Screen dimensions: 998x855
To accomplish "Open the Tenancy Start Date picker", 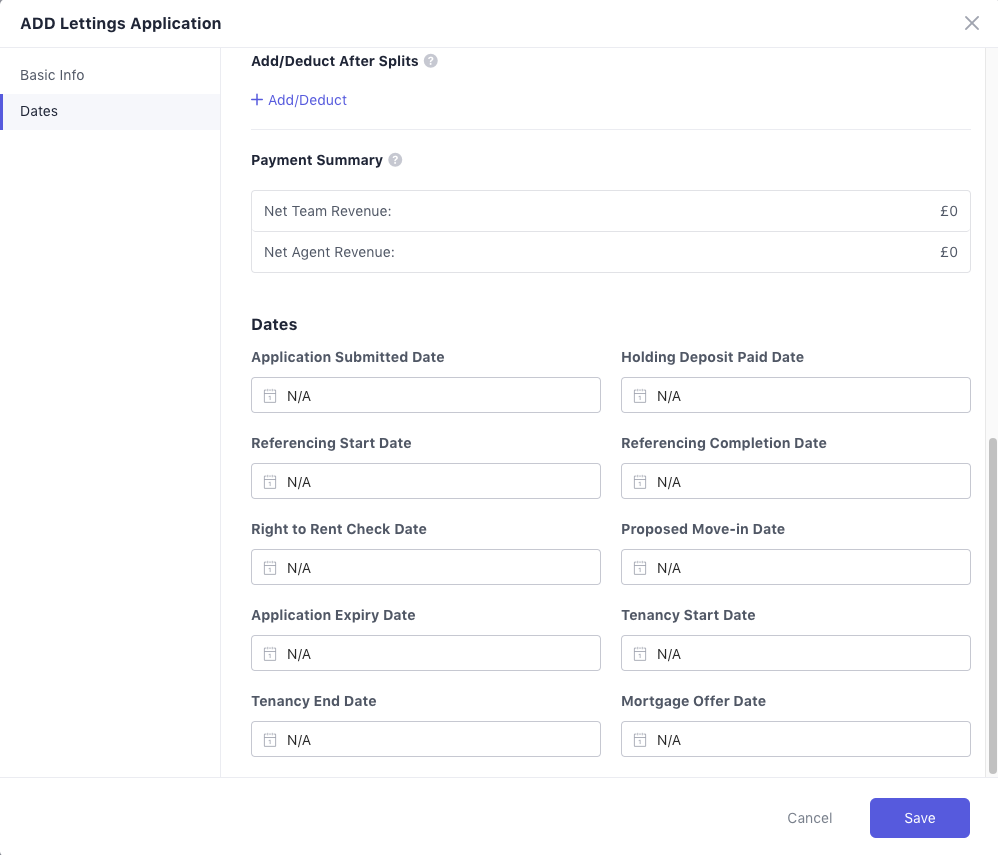I will 795,654.
